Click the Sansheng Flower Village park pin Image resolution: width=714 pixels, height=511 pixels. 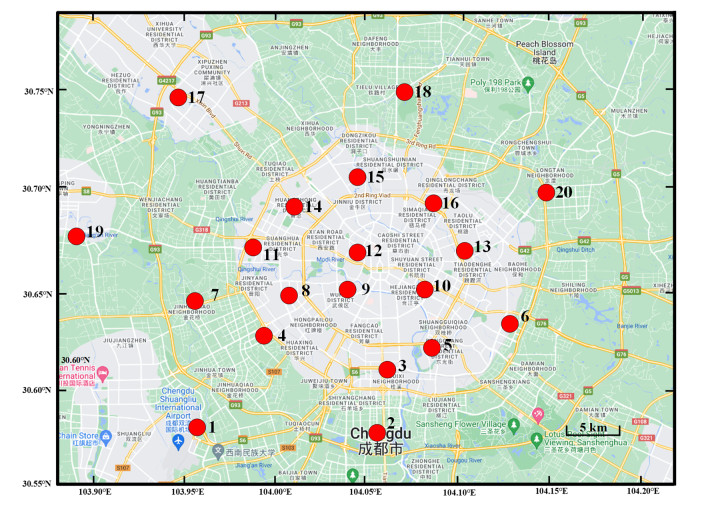pos(512,423)
